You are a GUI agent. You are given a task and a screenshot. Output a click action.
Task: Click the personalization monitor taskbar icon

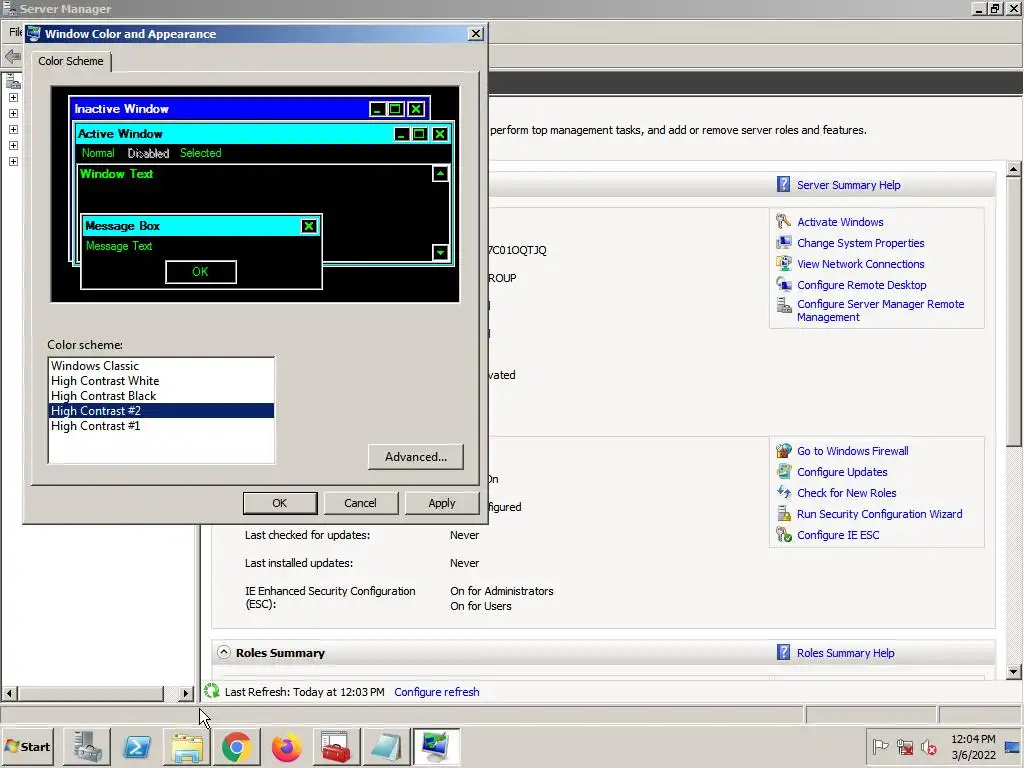[436, 746]
